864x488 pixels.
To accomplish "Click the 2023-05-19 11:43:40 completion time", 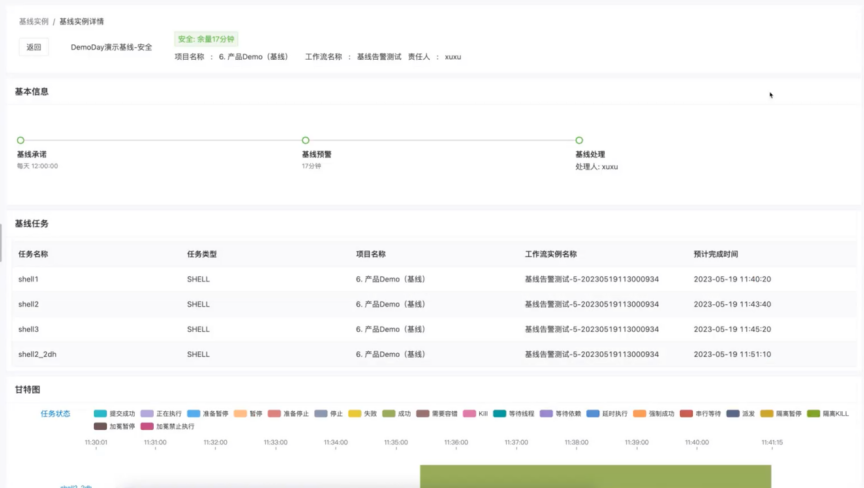I will (x=732, y=304).
